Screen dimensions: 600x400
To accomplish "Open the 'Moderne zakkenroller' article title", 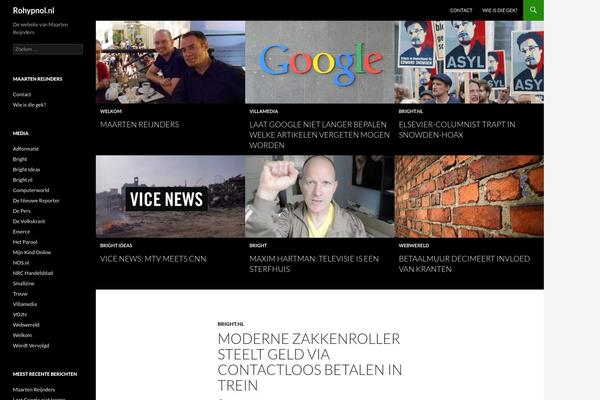I will pyautogui.click(x=310, y=362).
